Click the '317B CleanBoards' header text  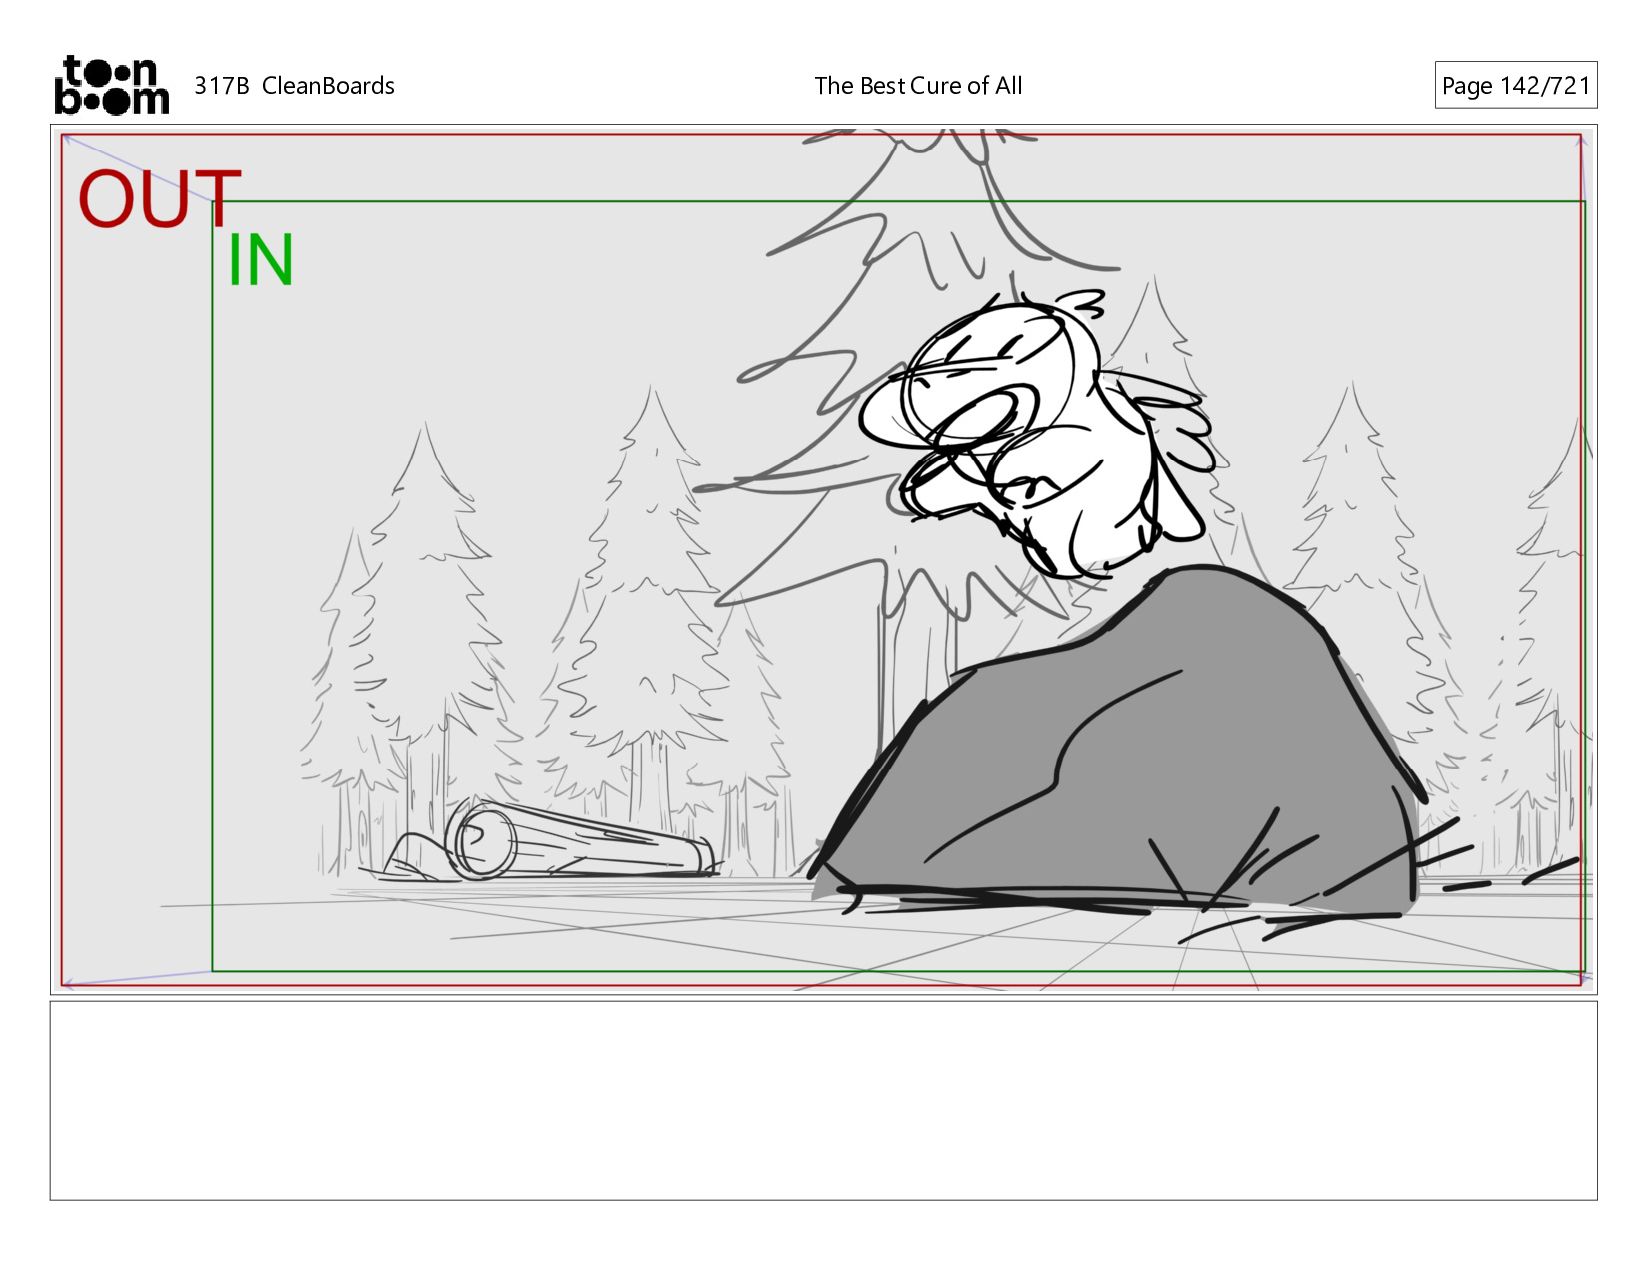(294, 86)
